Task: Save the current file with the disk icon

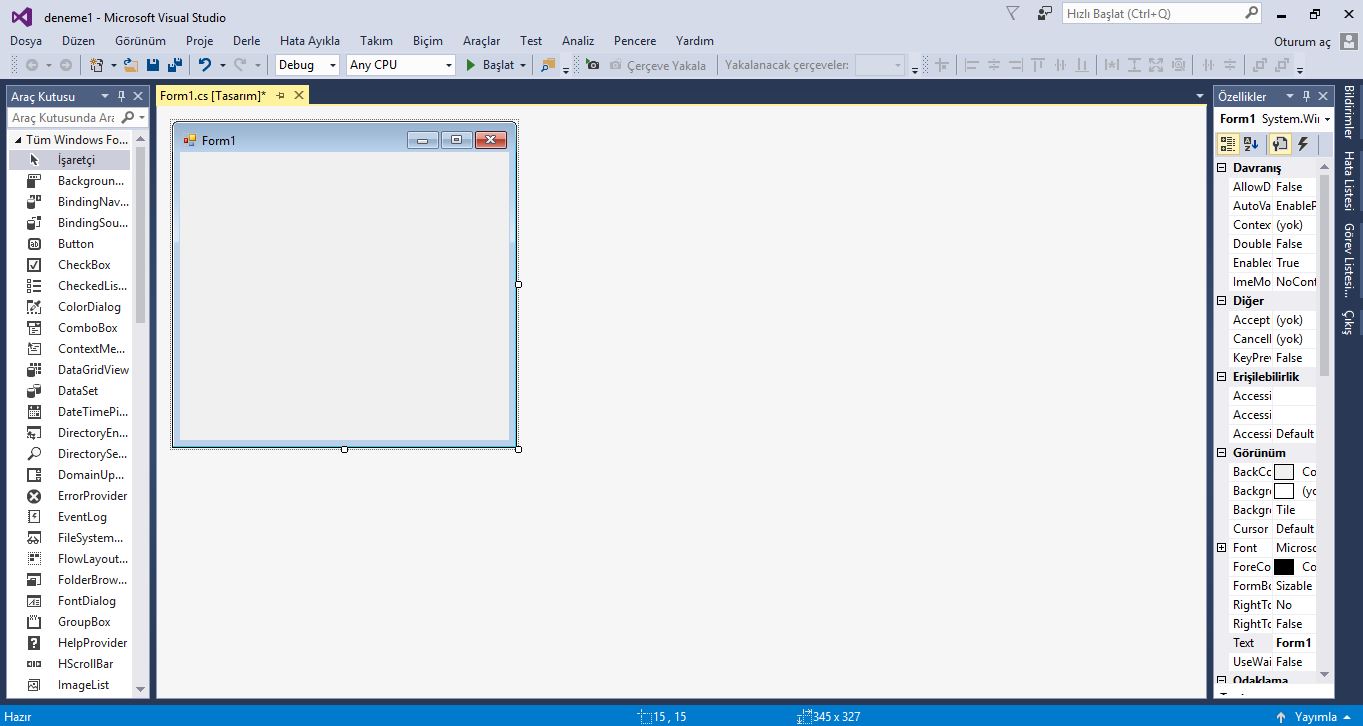Action: 153,65
